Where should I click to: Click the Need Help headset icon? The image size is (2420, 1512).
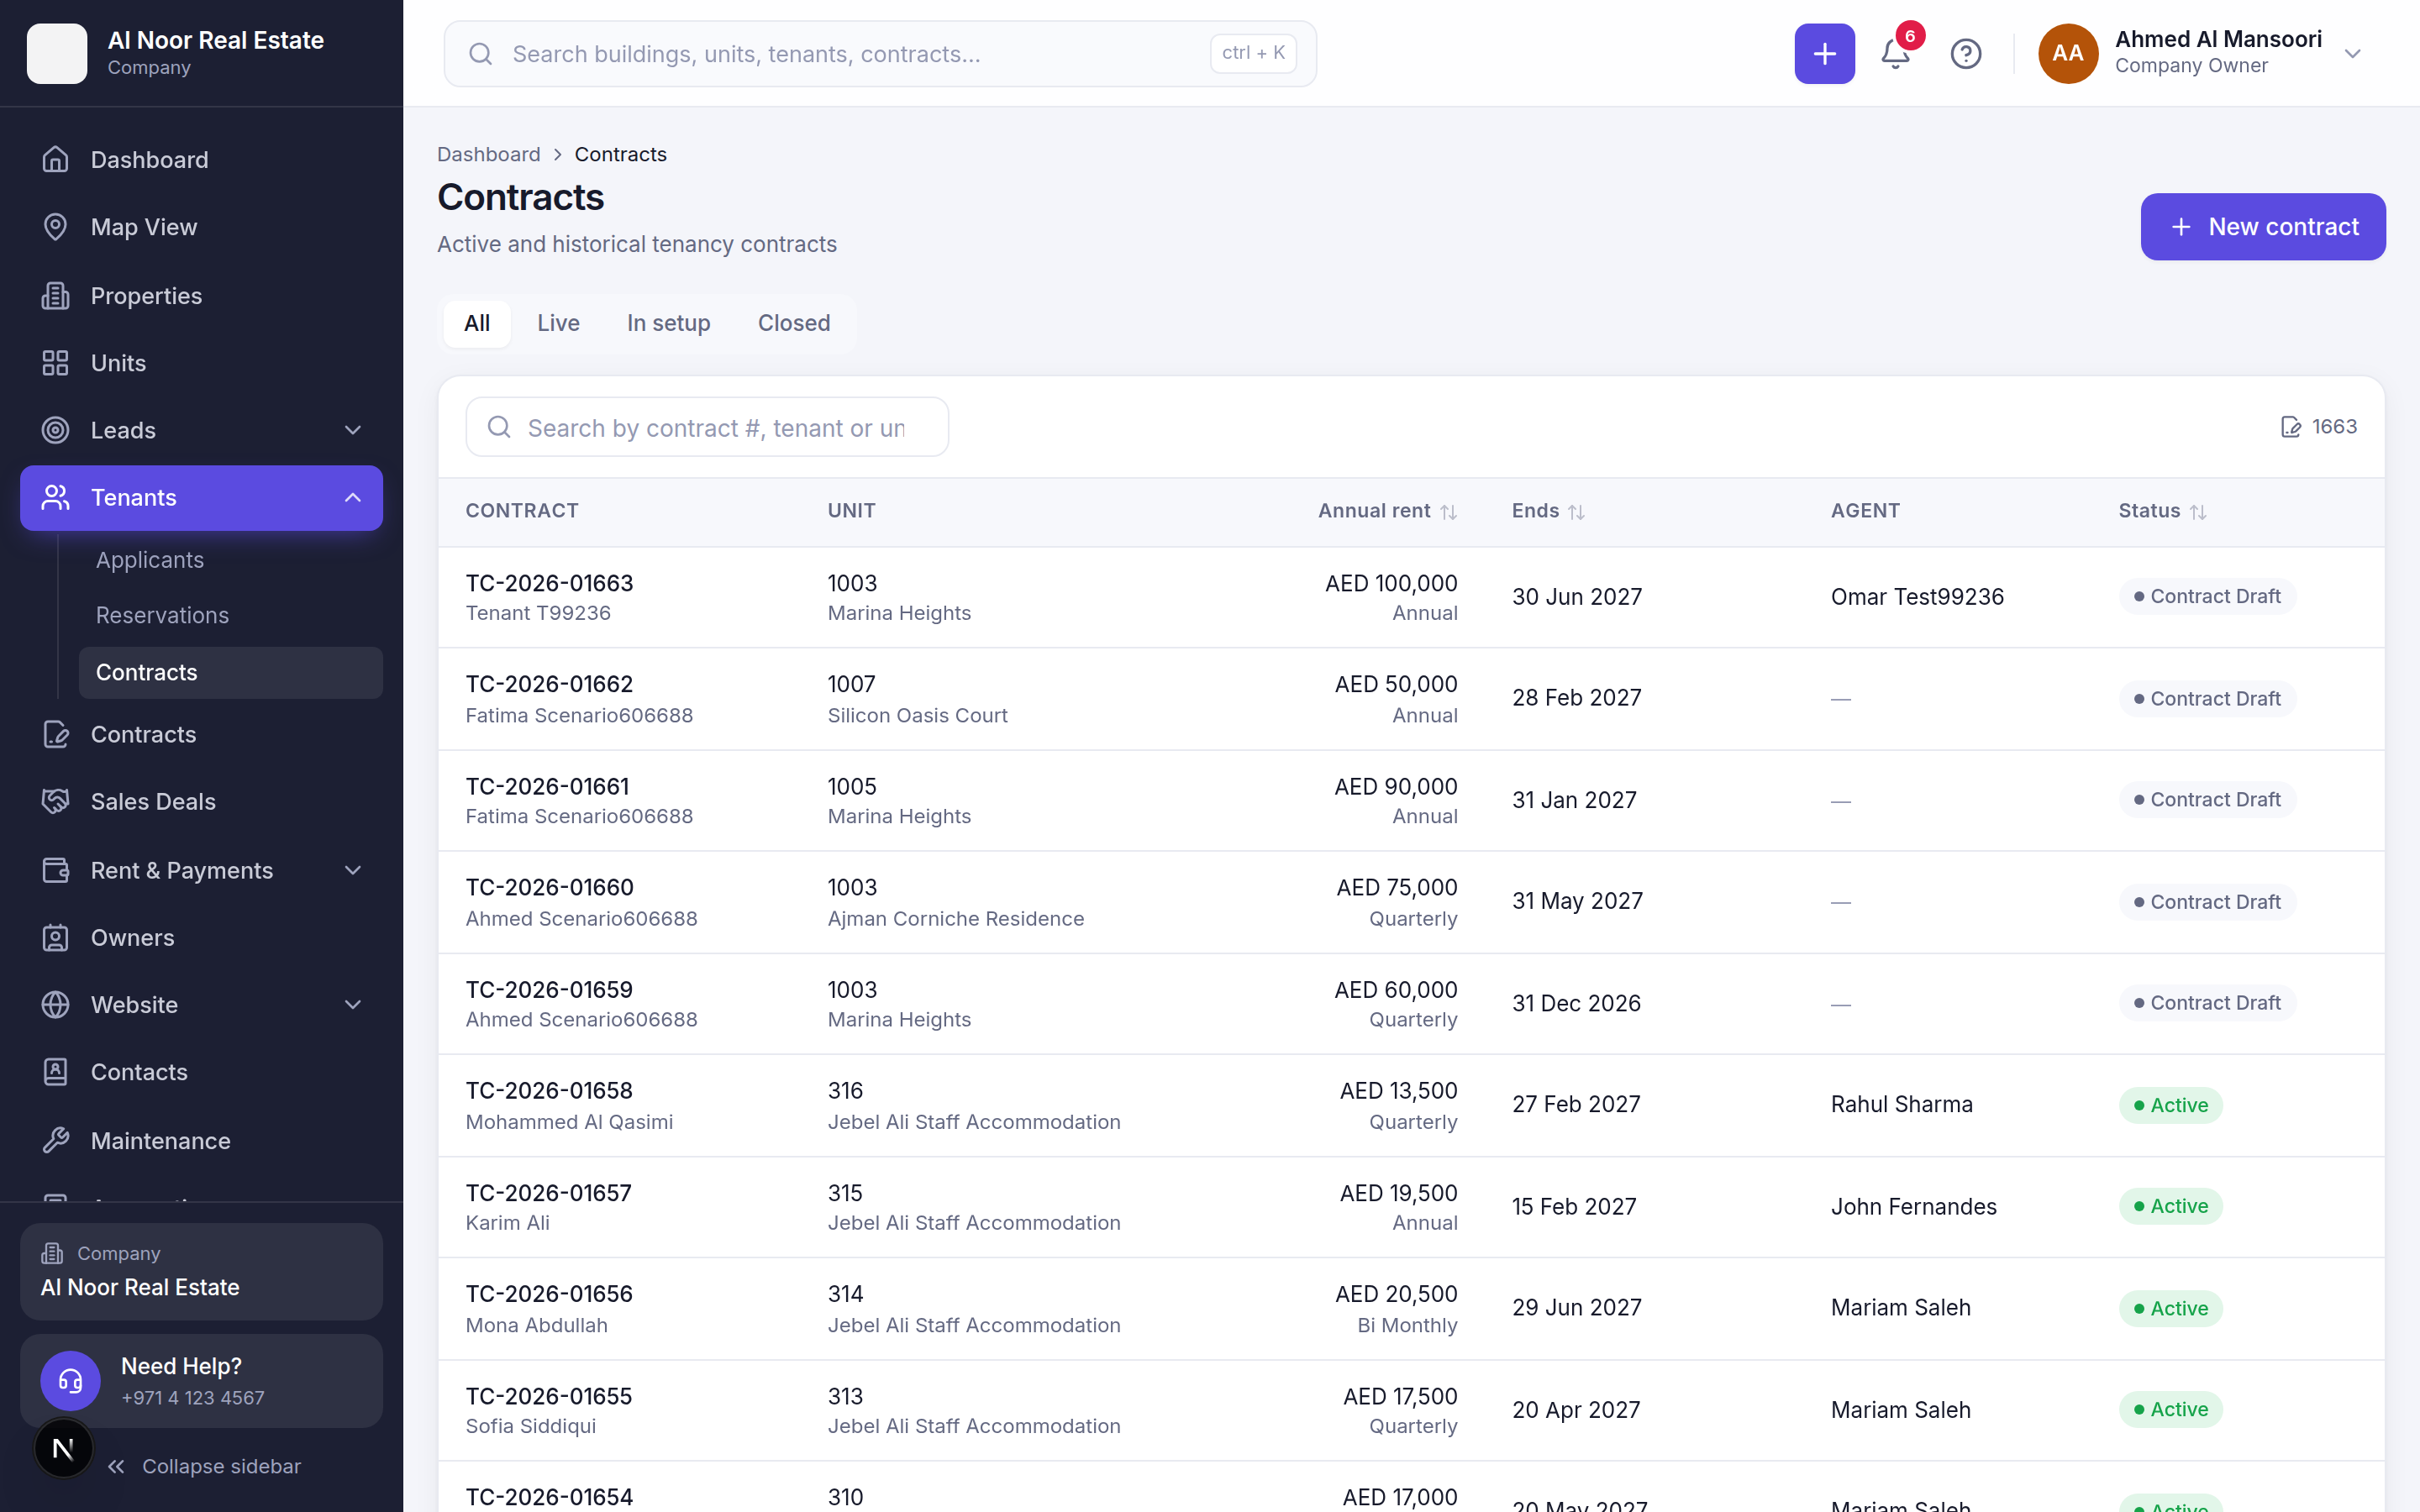coord(70,1381)
